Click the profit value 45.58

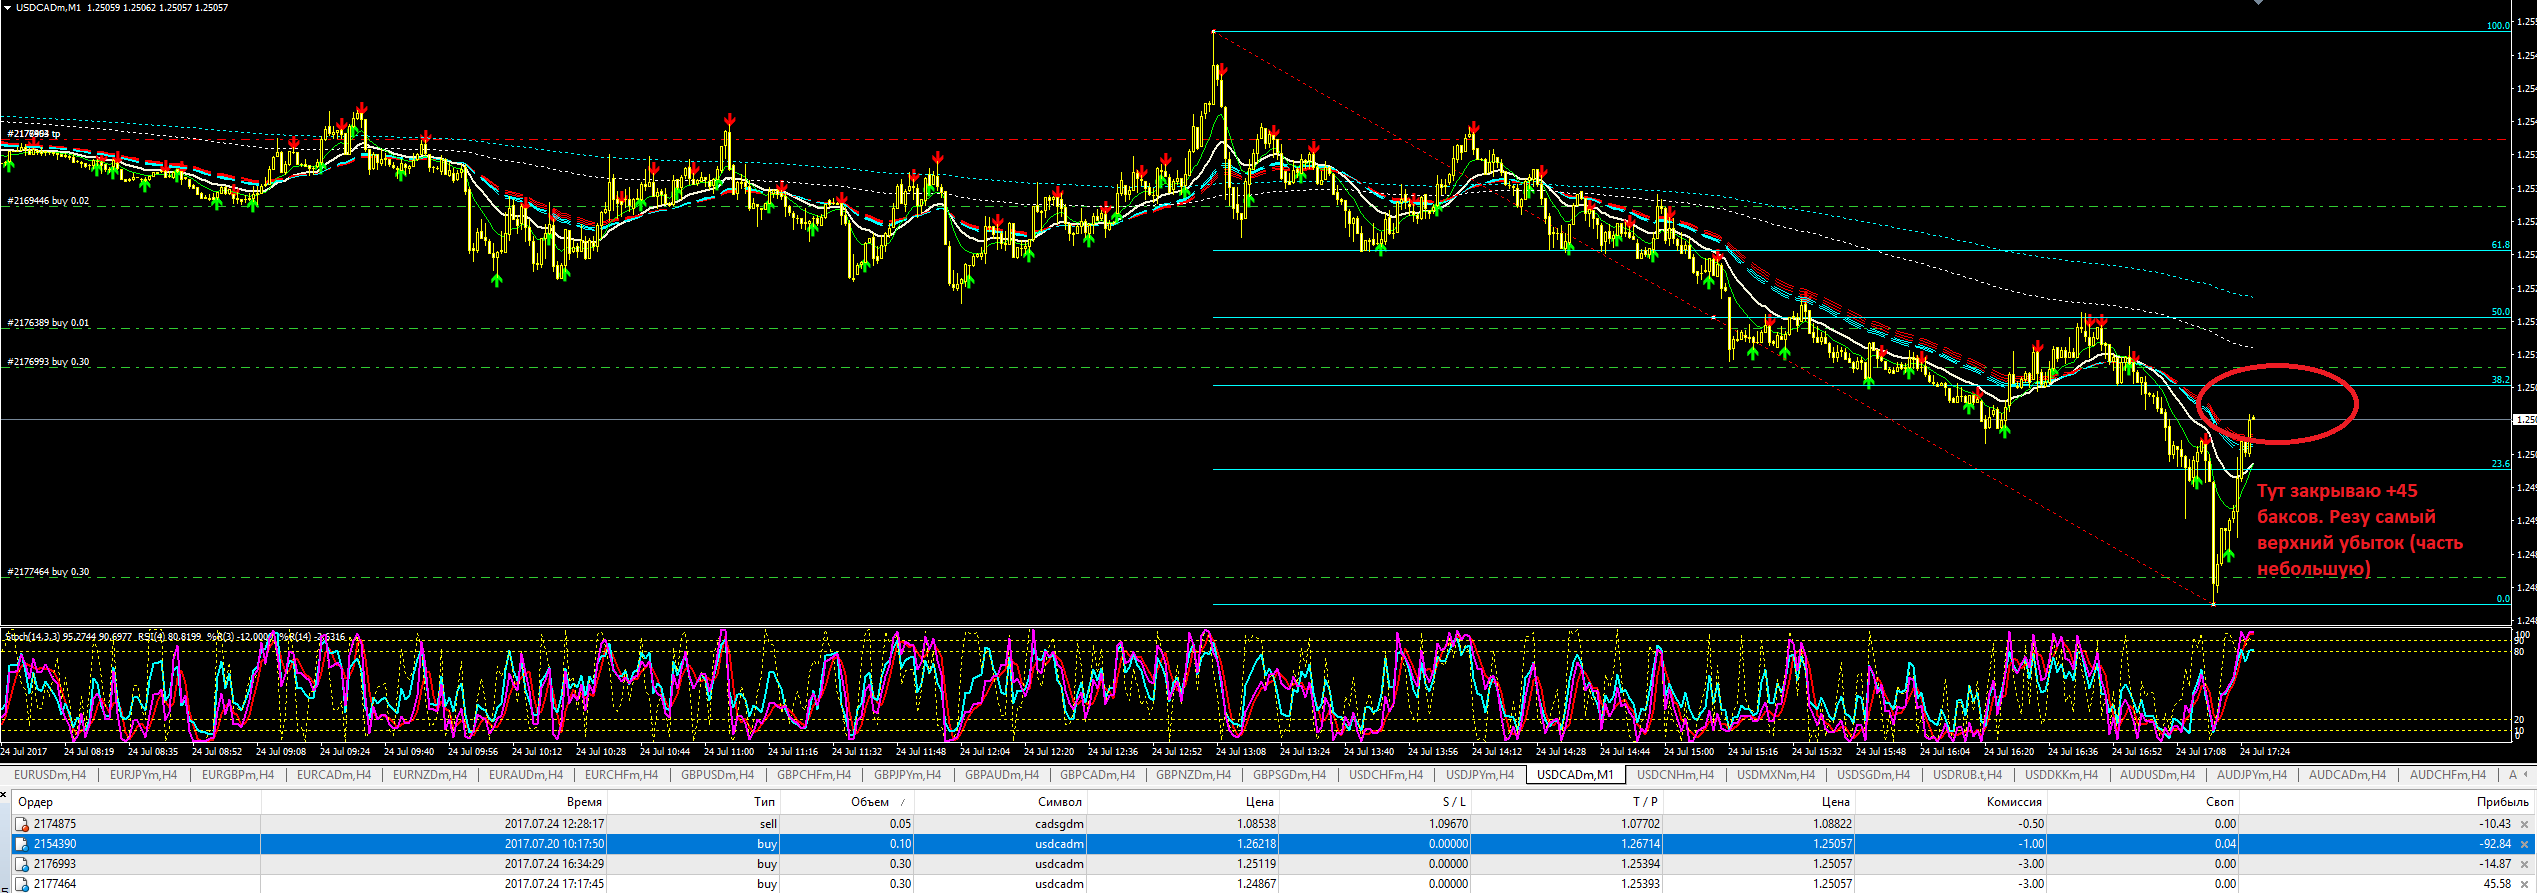pyautogui.click(x=2497, y=884)
